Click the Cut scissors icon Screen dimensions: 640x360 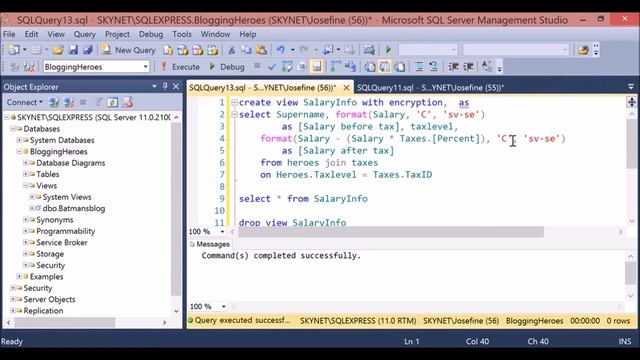(231, 50)
